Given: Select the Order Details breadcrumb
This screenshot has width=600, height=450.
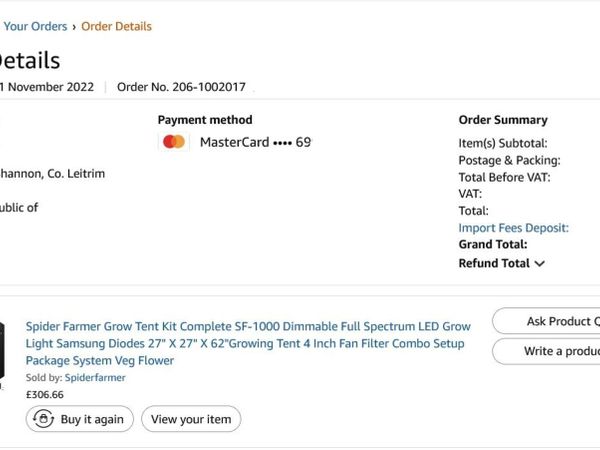Looking at the screenshot, I should (116, 26).
